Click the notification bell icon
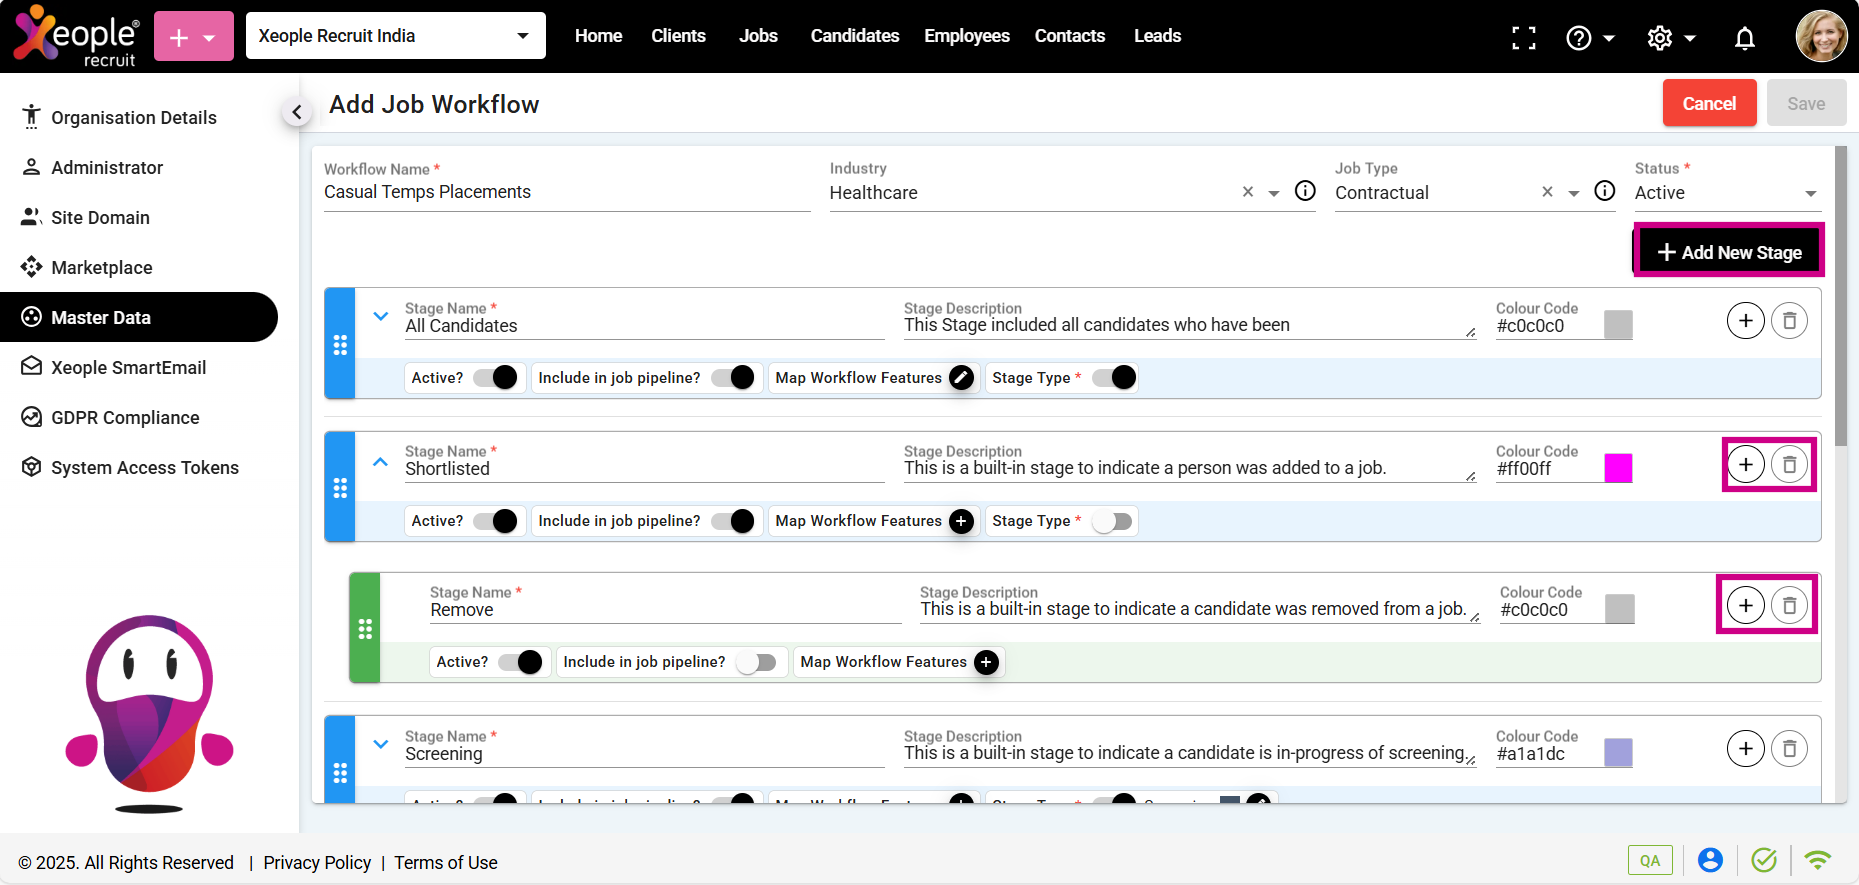1859x885 pixels. (1744, 38)
